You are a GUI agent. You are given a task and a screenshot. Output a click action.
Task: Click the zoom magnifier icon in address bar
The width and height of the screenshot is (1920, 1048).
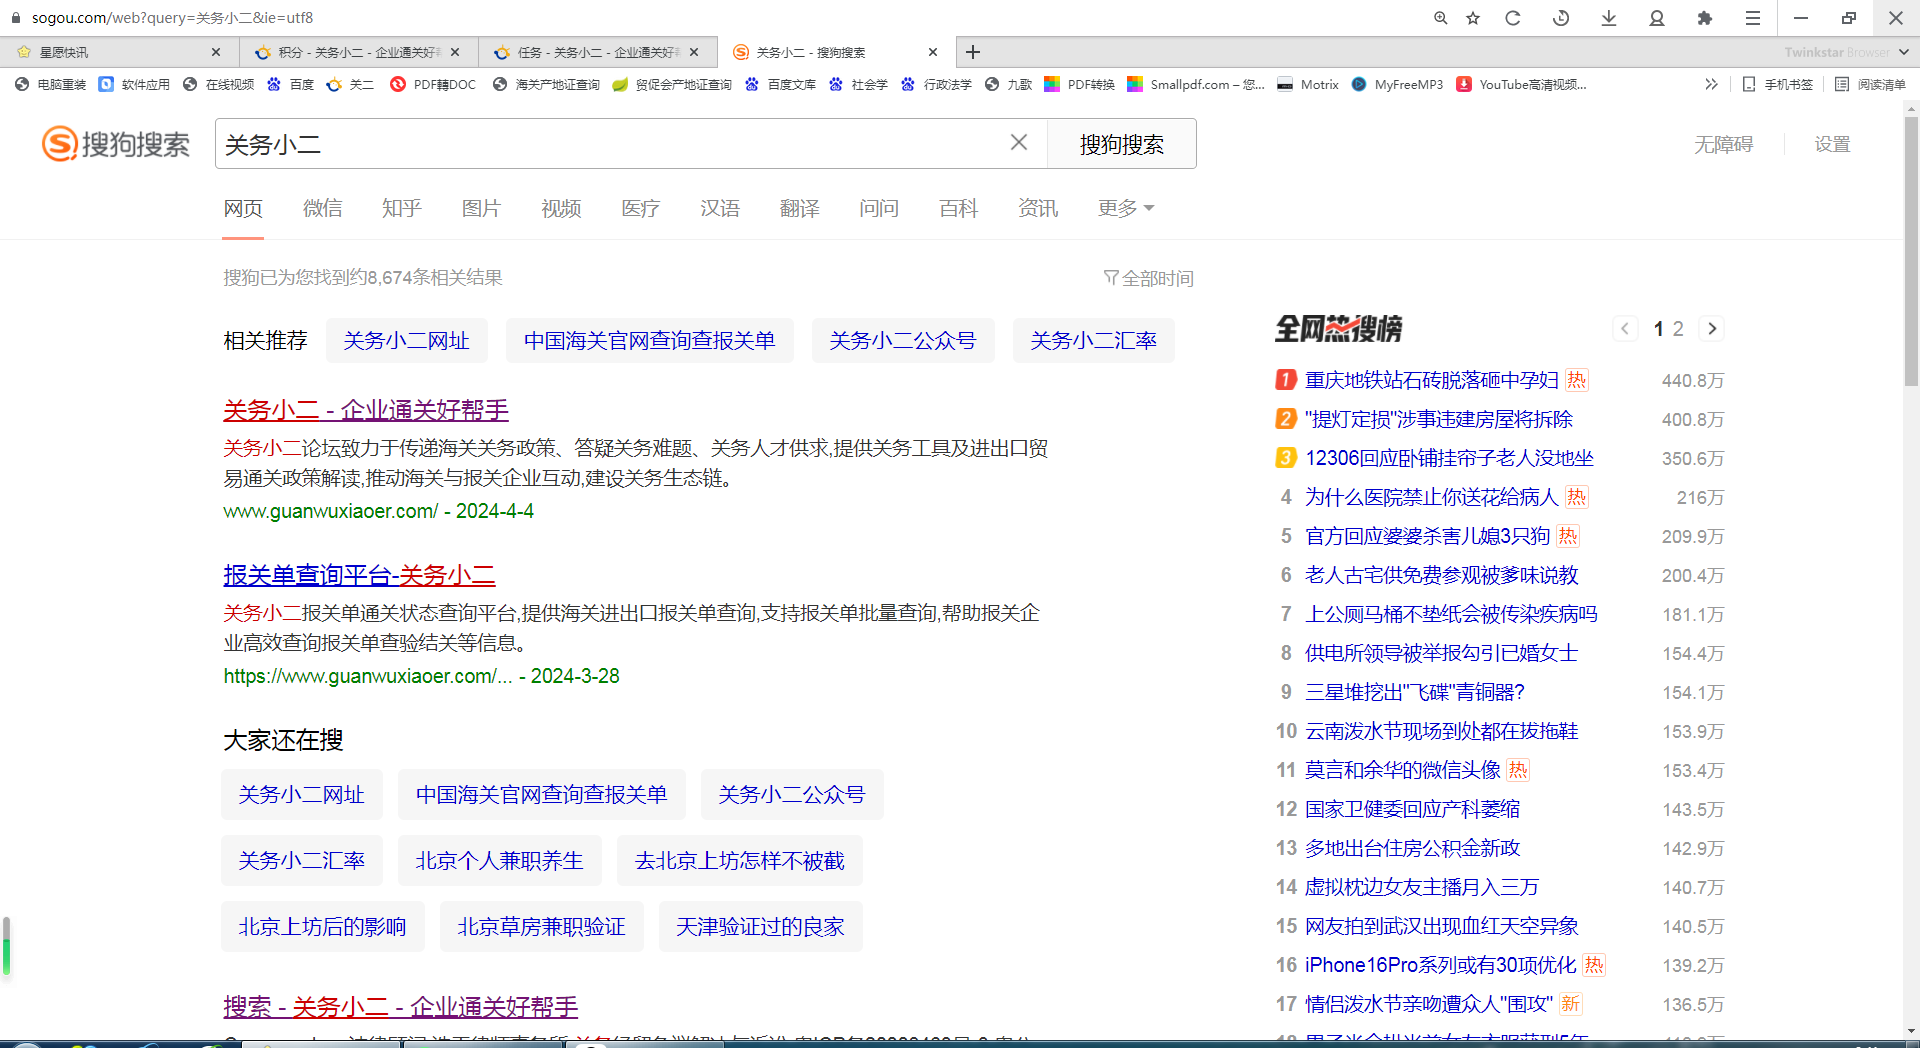pyautogui.click(x=1440, y=18)
